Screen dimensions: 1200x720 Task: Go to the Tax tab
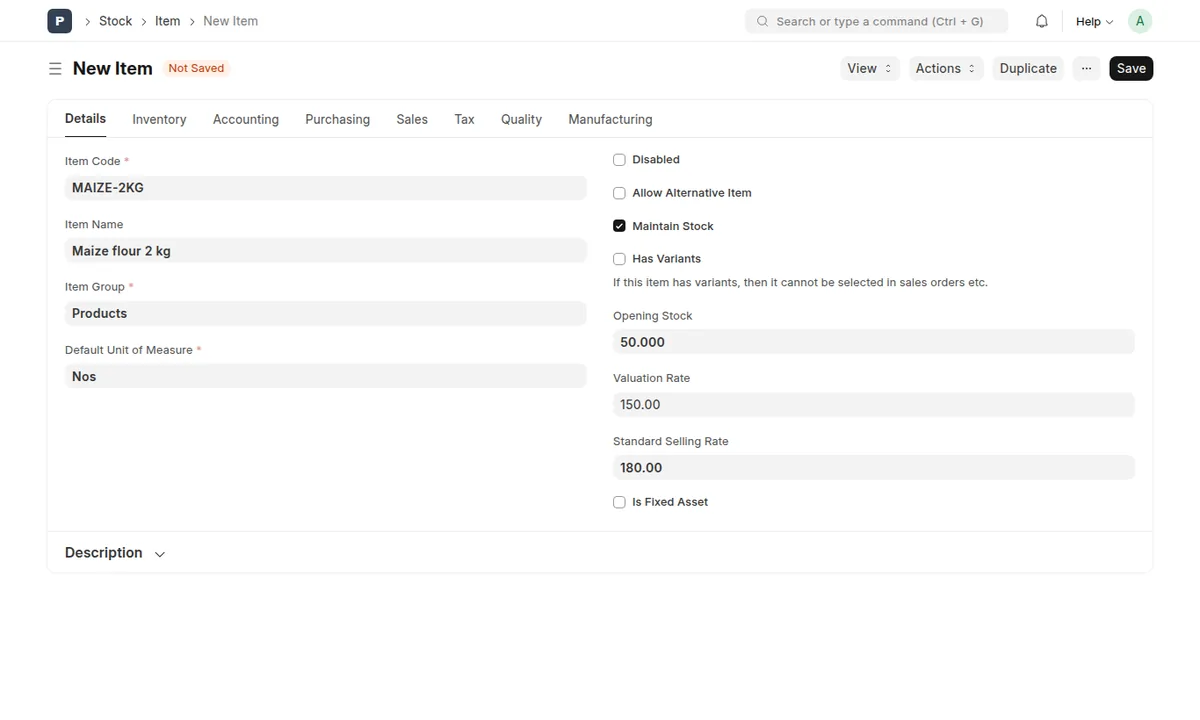click(464, 119)
